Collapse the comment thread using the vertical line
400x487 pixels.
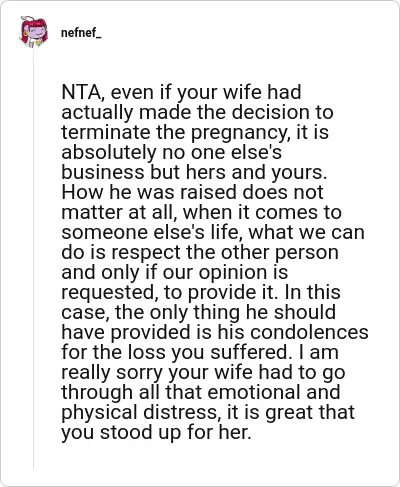pos(33,258)
